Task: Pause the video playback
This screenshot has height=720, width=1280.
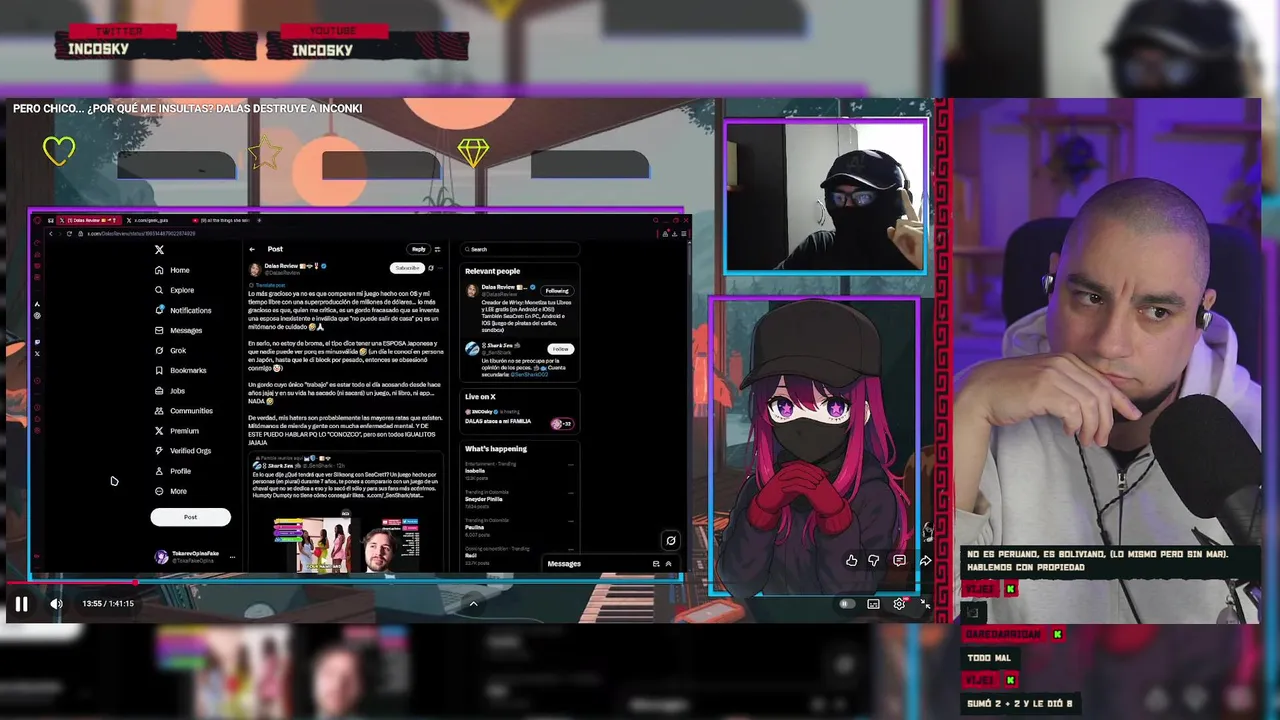Action: tap(21, 604)
